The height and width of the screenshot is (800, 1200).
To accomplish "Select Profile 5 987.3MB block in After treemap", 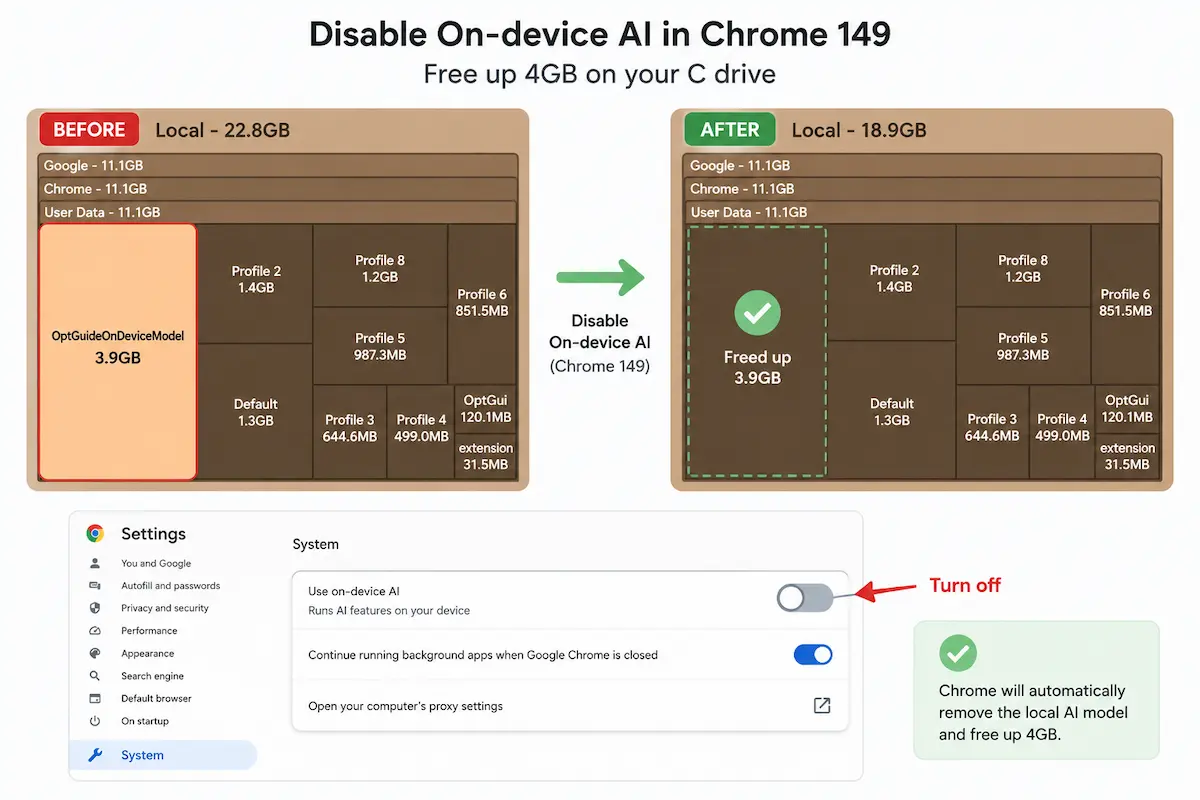I will pos(1023,346).
